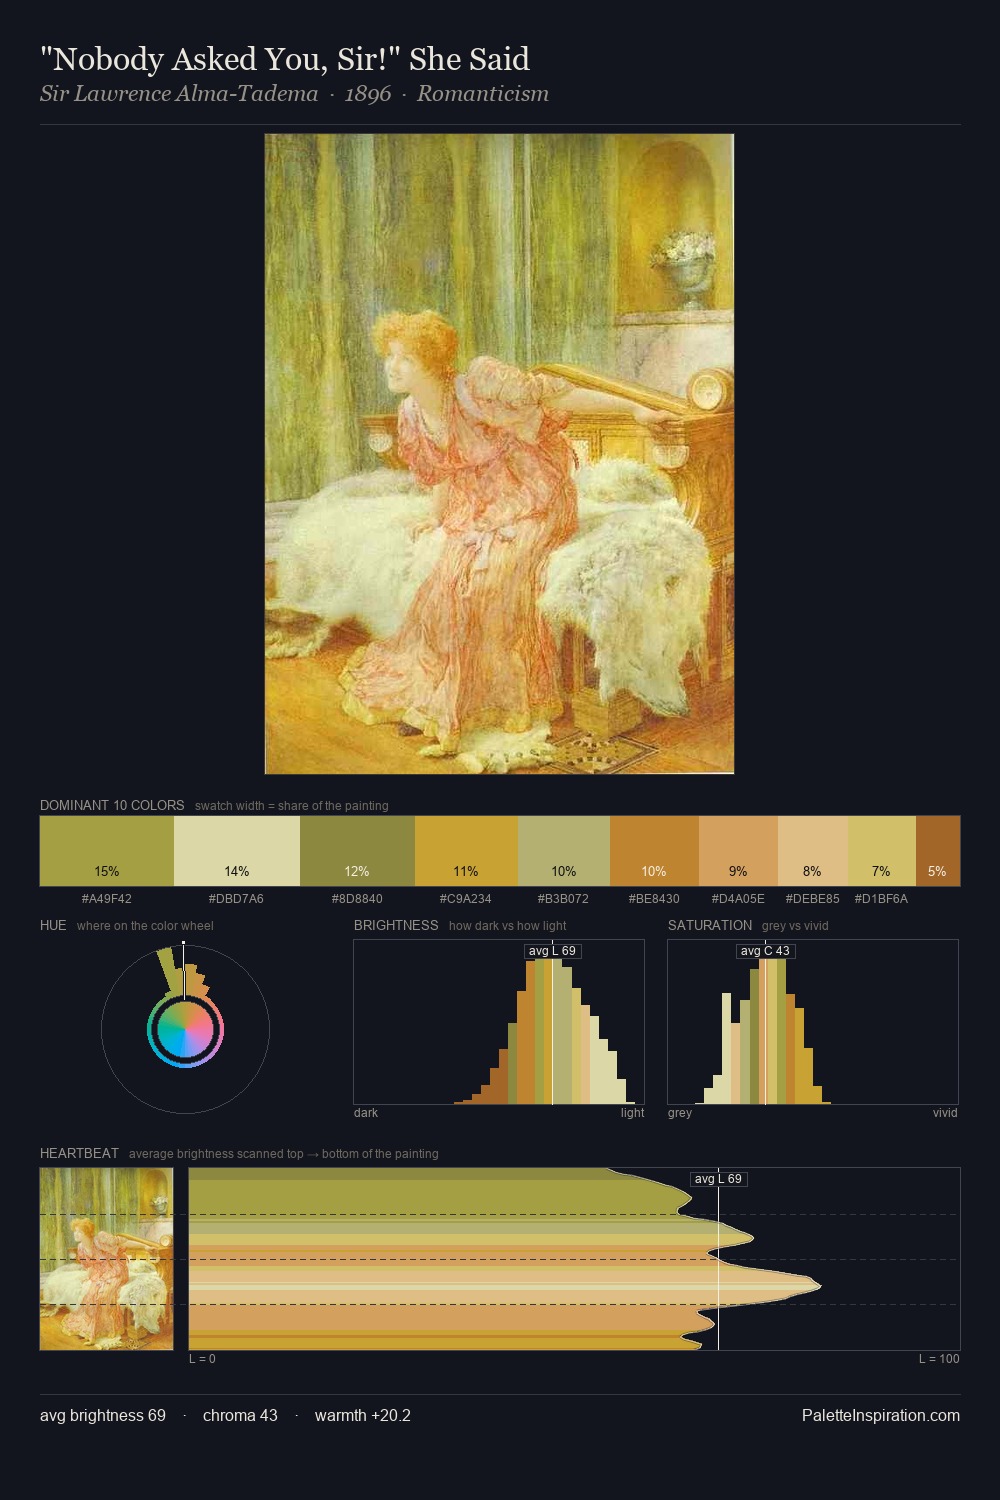Open the main painting image
Image resolution: width=1000 pixels, height=1500 pixels.
coord(499,454)
